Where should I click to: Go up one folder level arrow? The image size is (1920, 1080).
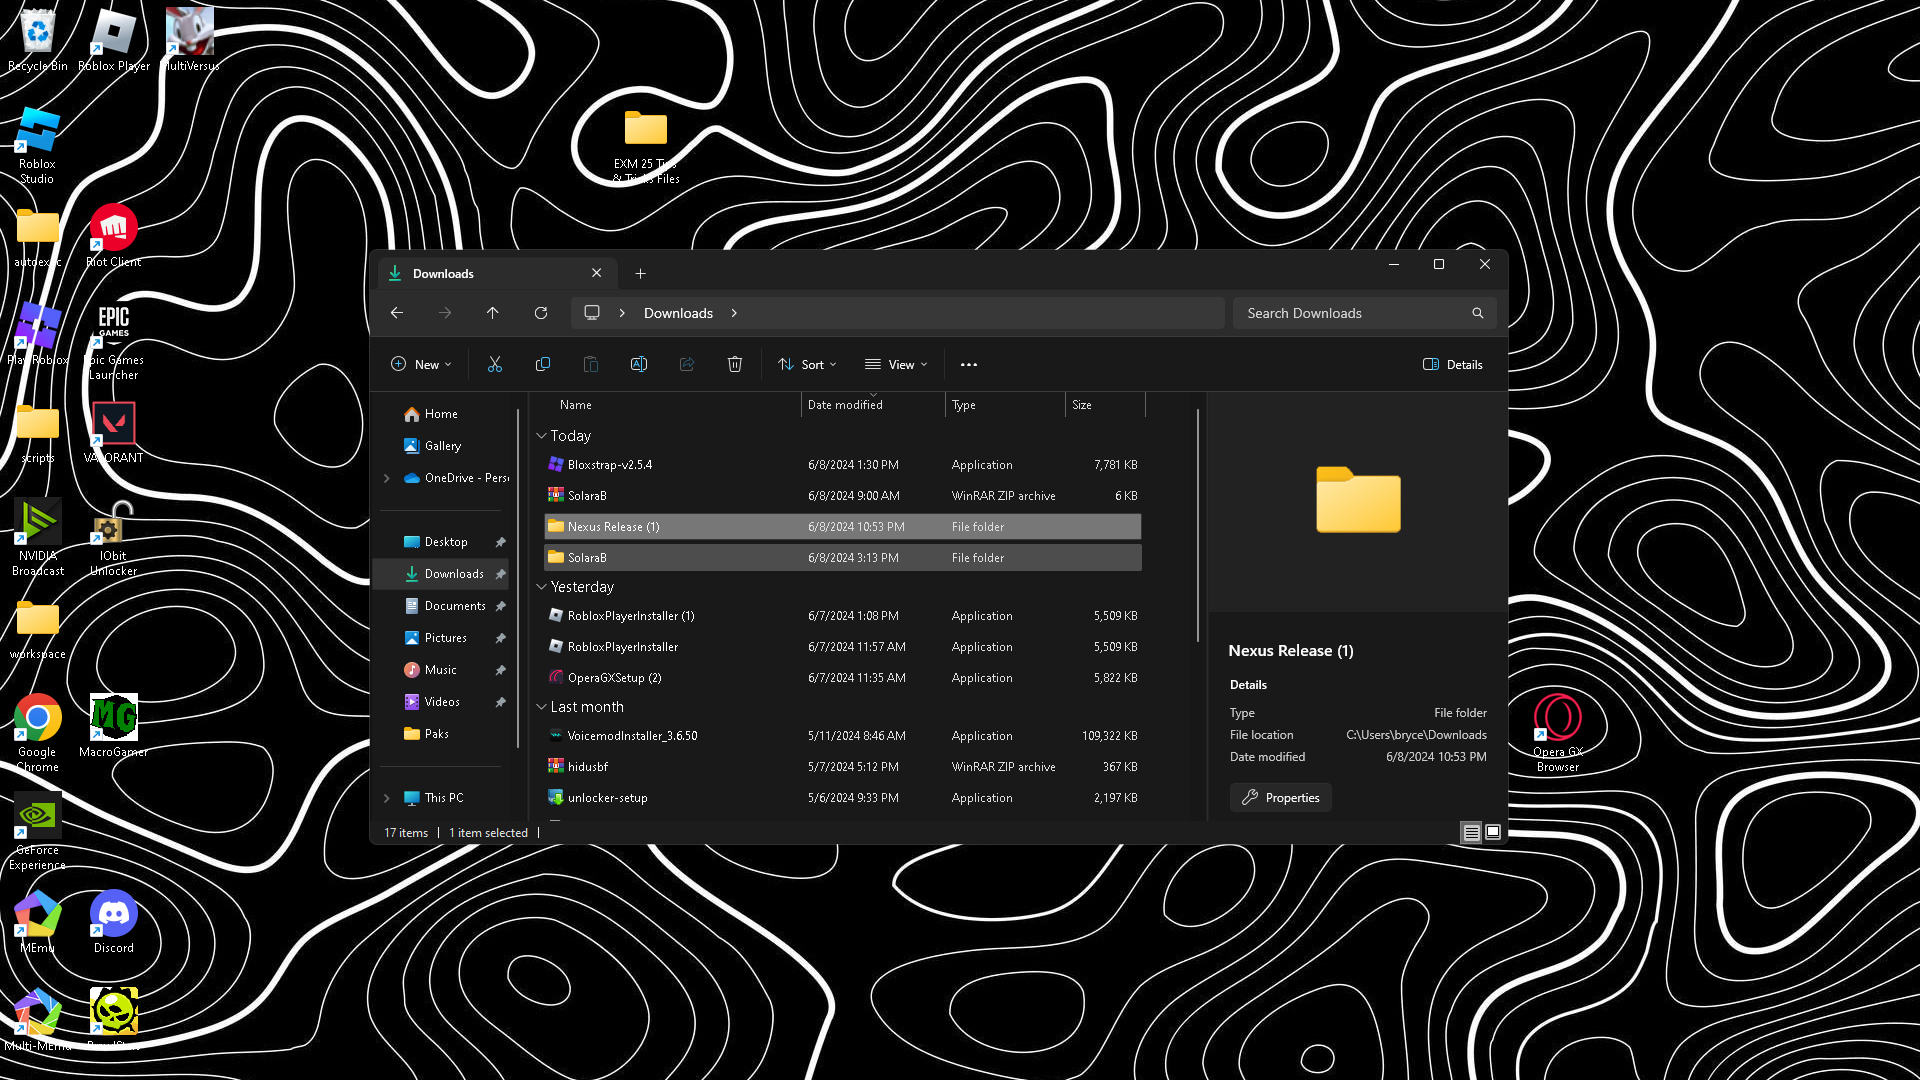coord(493,313)
